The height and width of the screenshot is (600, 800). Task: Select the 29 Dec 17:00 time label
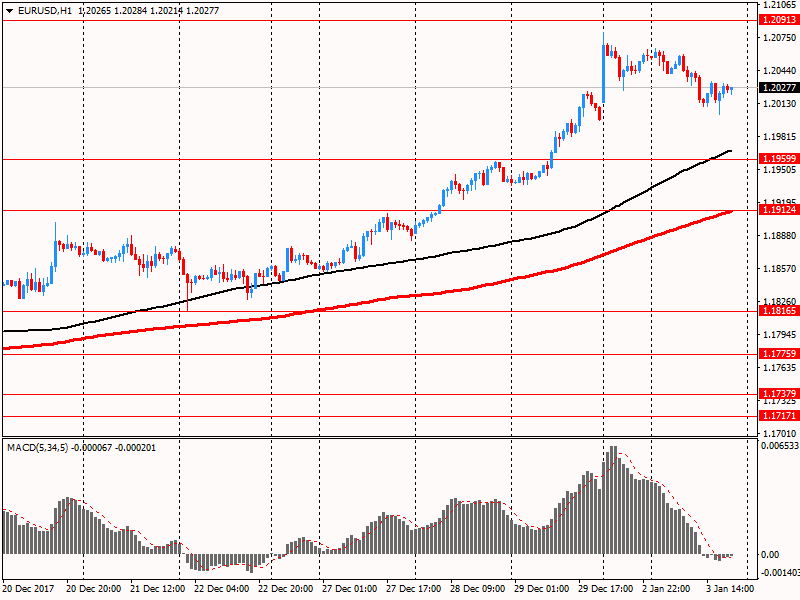coord(606,589)
